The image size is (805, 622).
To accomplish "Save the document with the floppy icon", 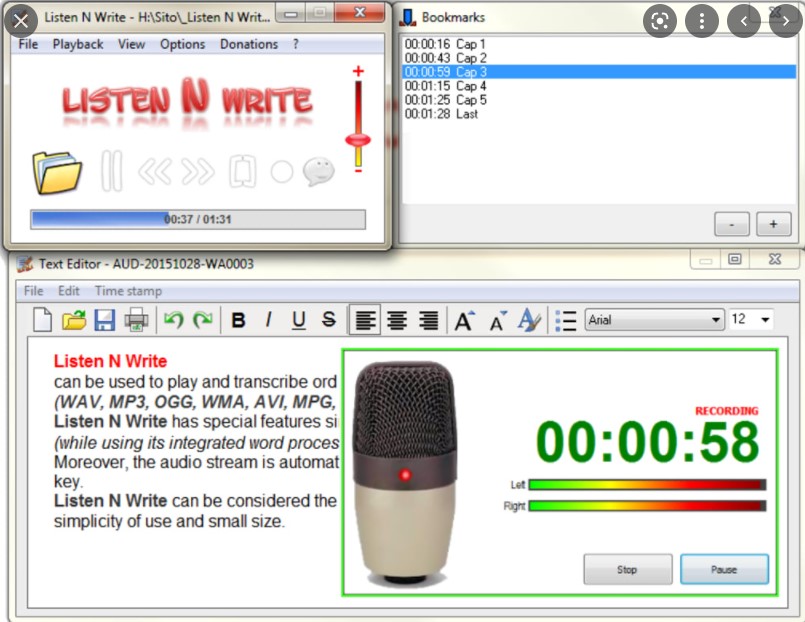I will tap(105, 320).
